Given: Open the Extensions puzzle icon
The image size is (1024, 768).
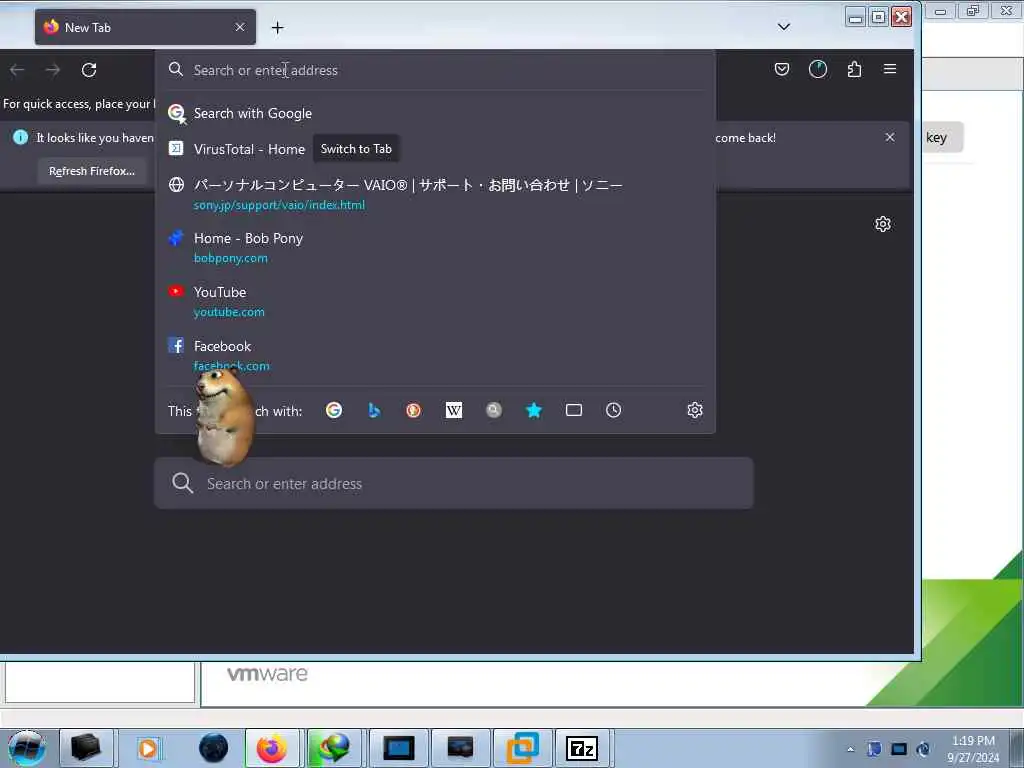Looking at the screenshot, I should point(854,69).
